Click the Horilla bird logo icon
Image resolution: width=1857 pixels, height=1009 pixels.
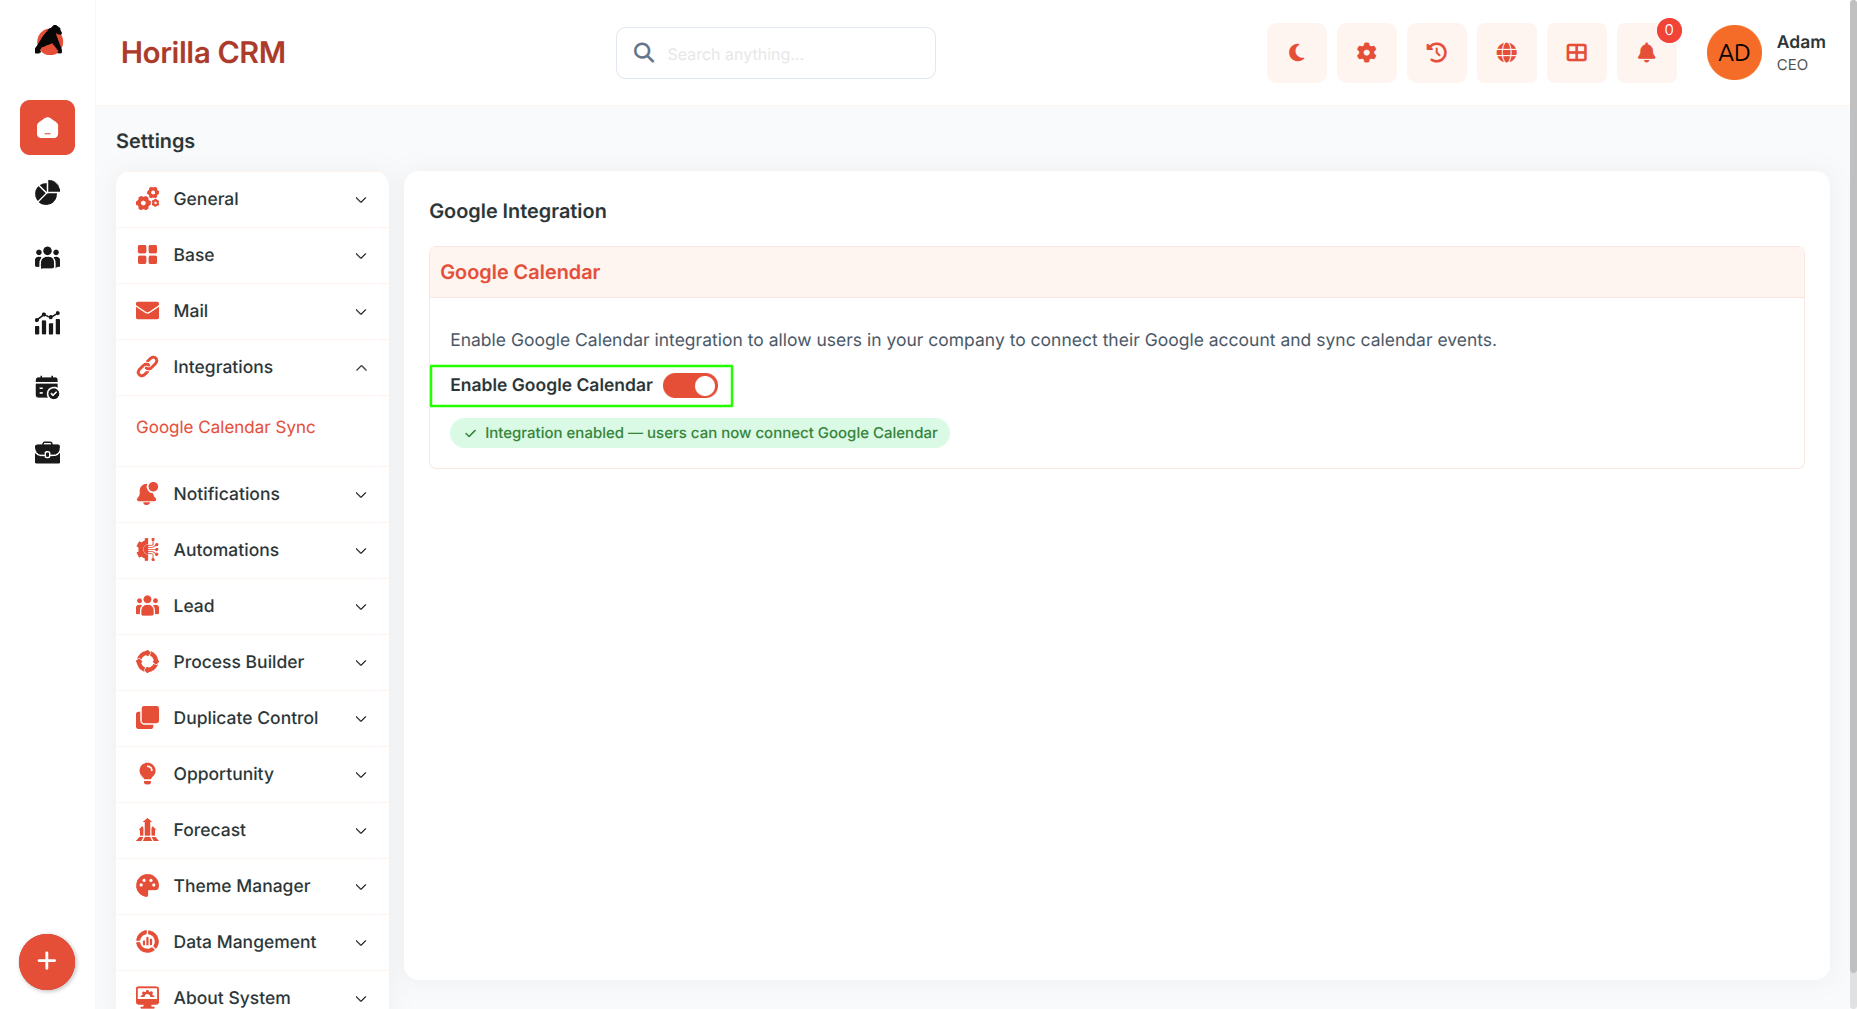48,41
